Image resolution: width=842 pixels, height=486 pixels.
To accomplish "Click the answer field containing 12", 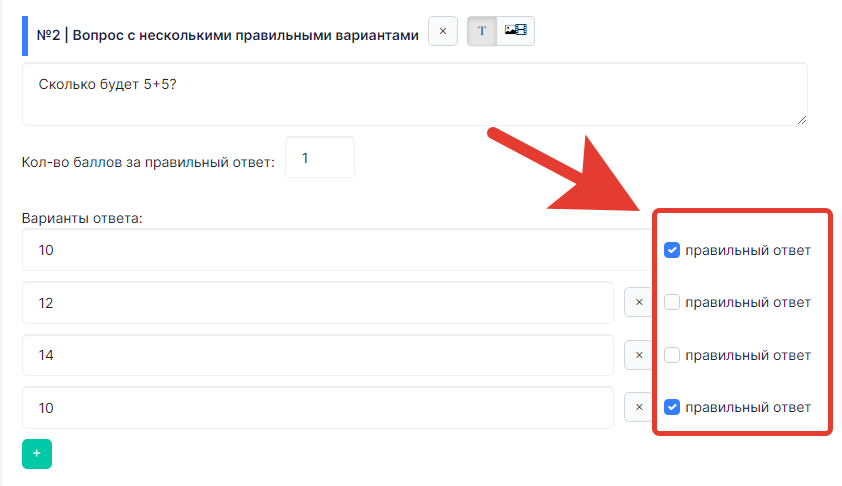I will click(x=318, y=303).
